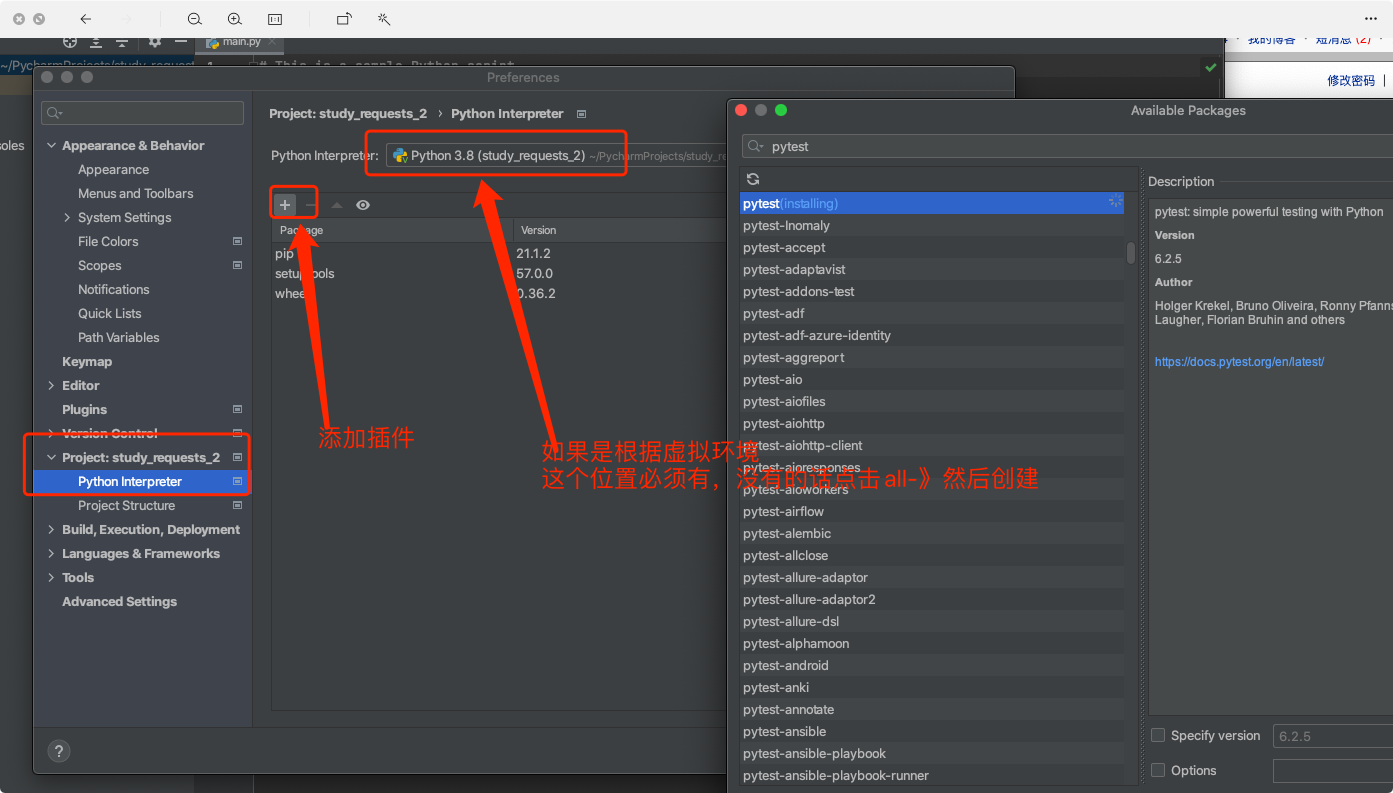Click the upgrade arrow icon above the package table

[x=337, y=205]
